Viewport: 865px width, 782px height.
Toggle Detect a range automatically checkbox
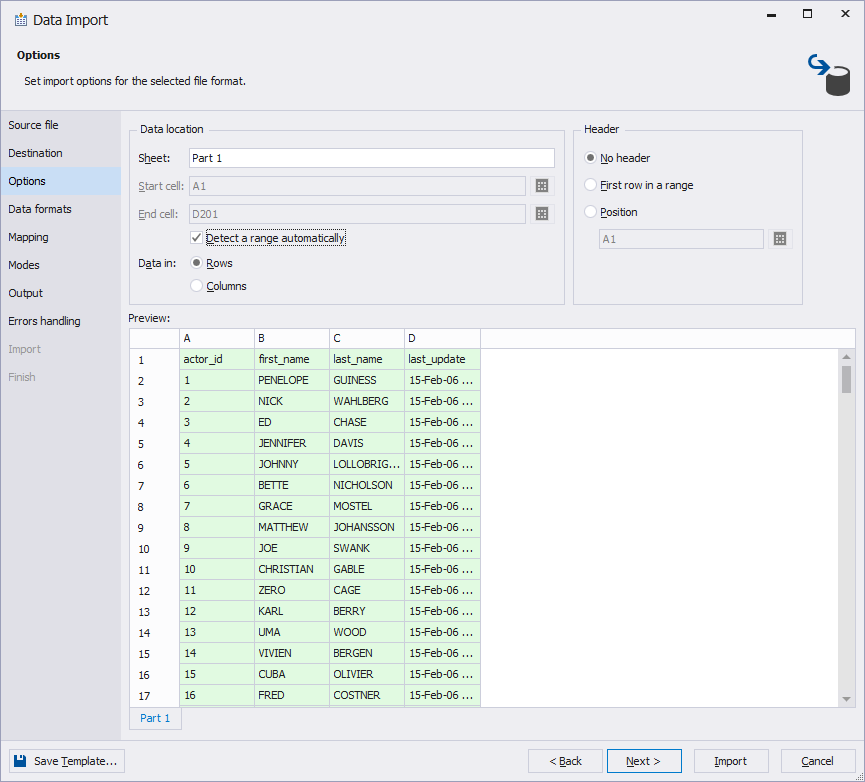click(x=197, y=239)
